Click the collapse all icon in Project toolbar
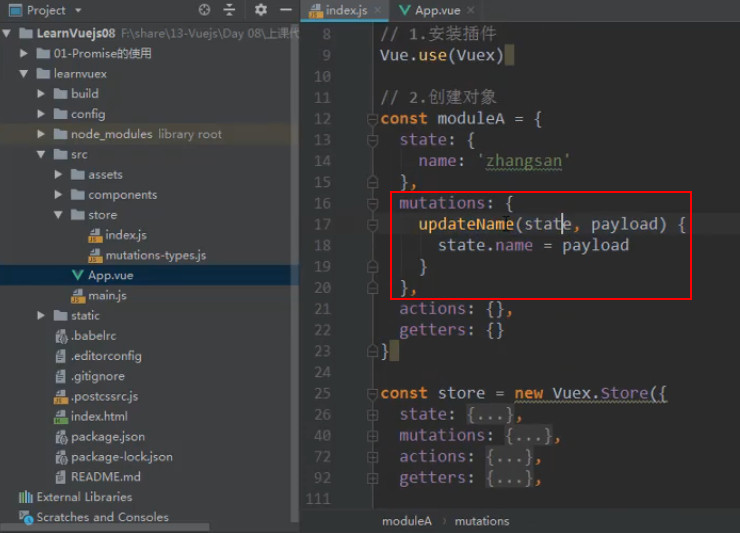The image size is (740, 533). pos(229,10)
